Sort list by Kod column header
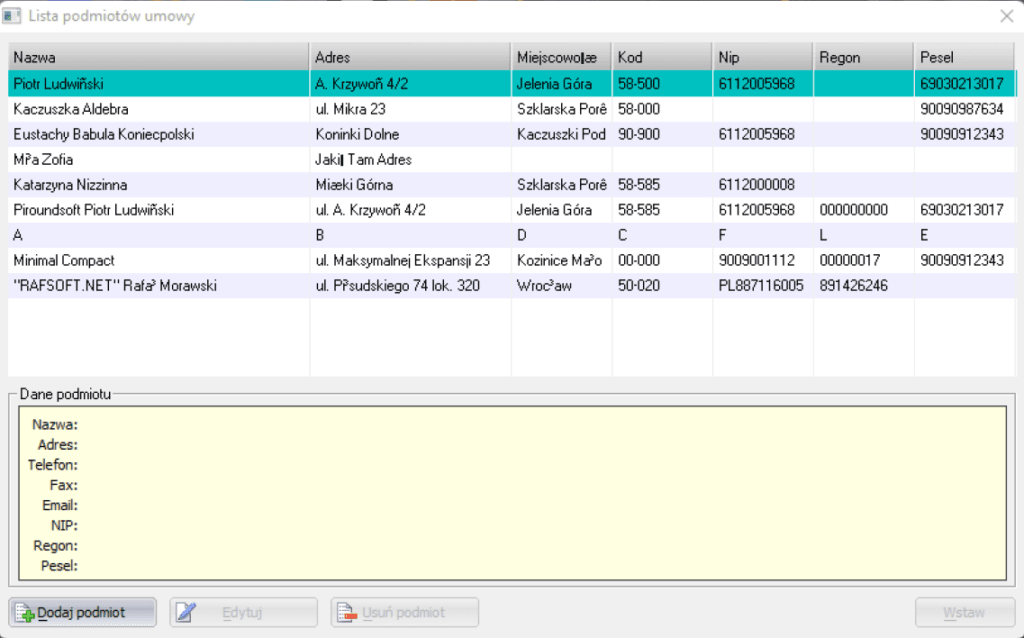Viewport: 1024px width, 638px height. coord(661,57)
